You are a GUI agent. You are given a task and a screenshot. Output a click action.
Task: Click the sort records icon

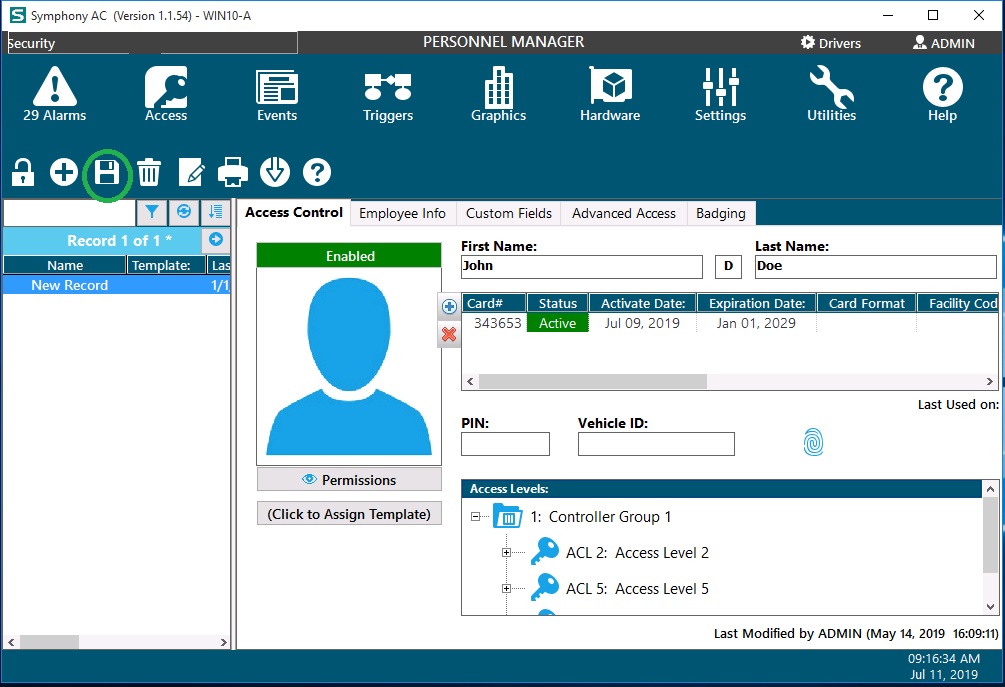[216, 212]
